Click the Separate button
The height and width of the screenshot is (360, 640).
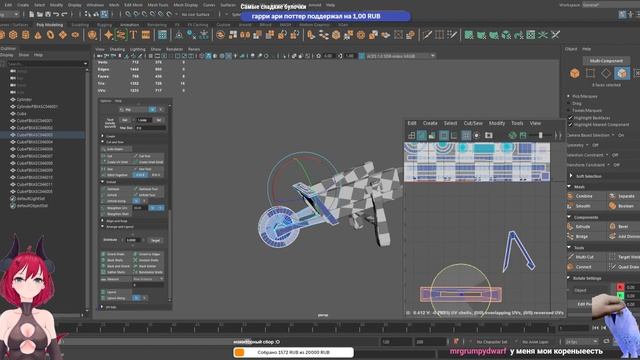pos(624,196)
